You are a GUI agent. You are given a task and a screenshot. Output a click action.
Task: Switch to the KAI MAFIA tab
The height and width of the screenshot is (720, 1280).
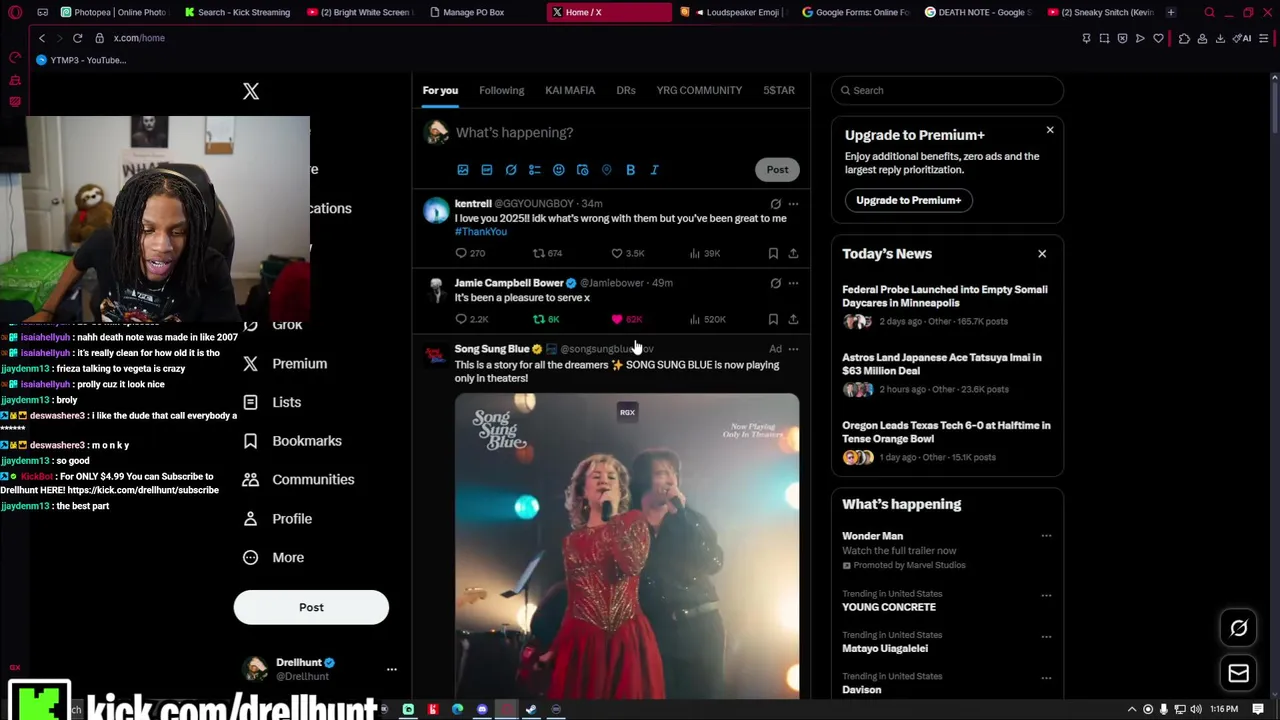tap(570, 90)
